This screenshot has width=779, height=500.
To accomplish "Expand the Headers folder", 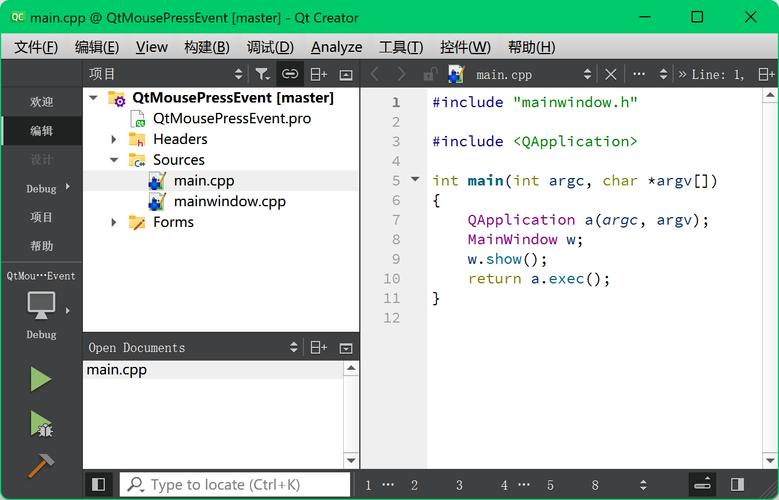I will tap(114, 140).
